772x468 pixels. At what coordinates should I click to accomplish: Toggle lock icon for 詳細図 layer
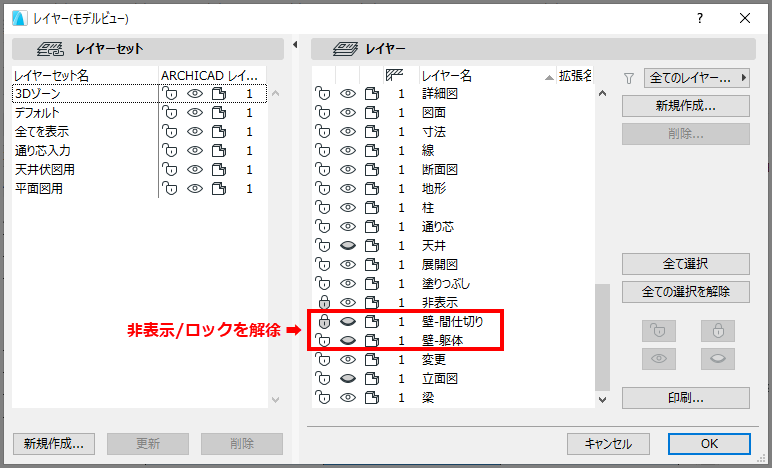click(323, 94)
